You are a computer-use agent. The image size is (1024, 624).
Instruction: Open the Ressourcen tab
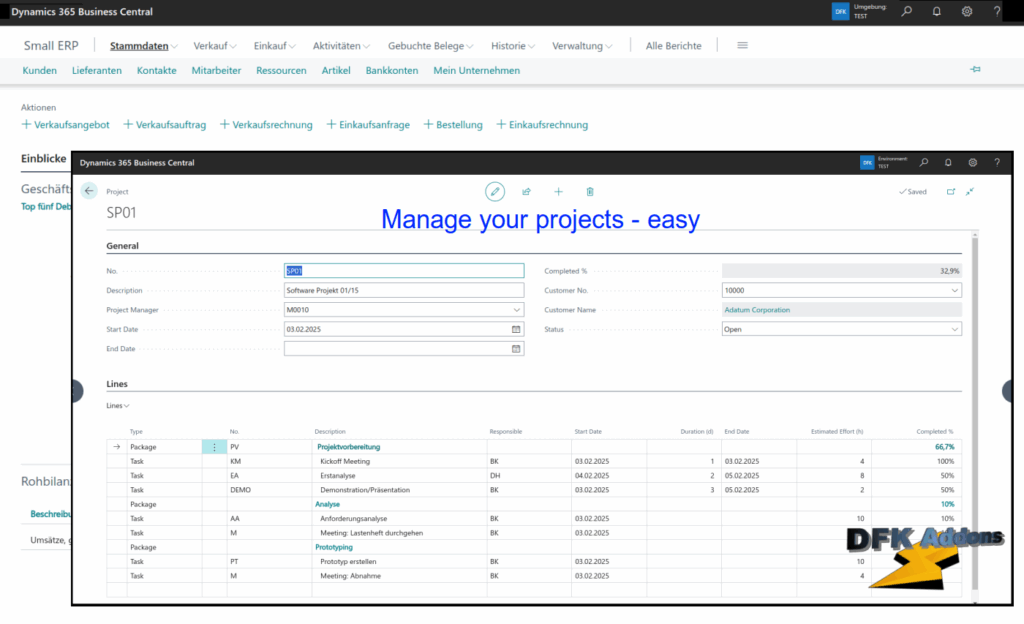281,70
